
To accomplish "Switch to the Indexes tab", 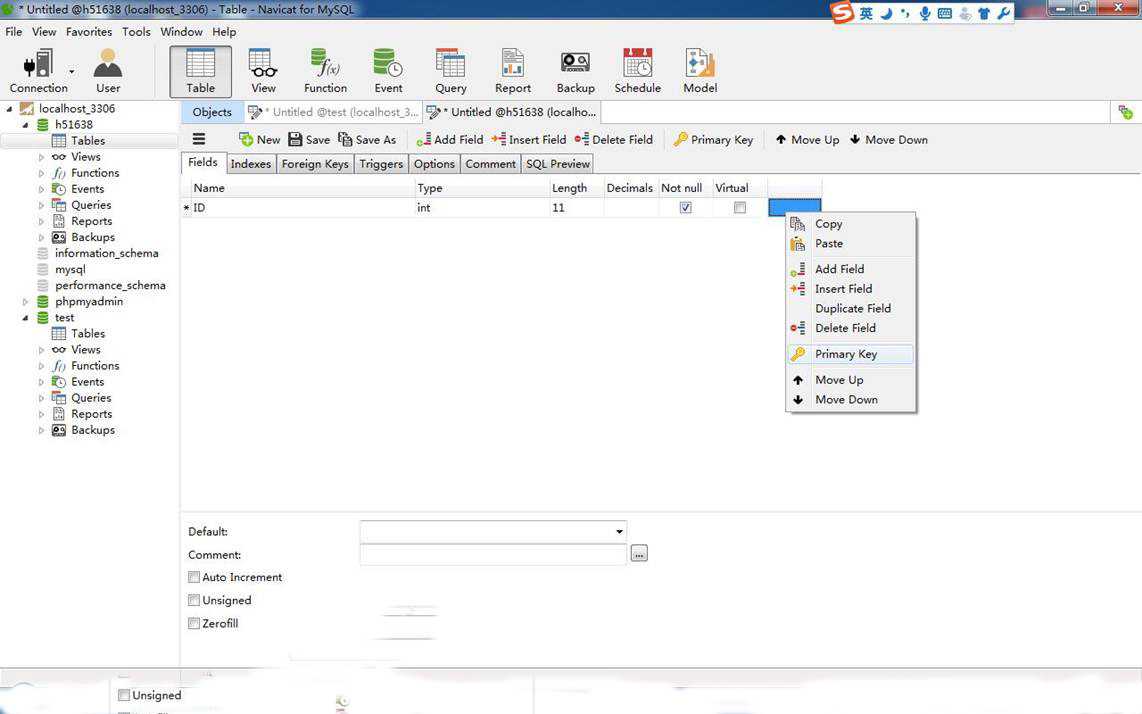I will click(251, 164).
